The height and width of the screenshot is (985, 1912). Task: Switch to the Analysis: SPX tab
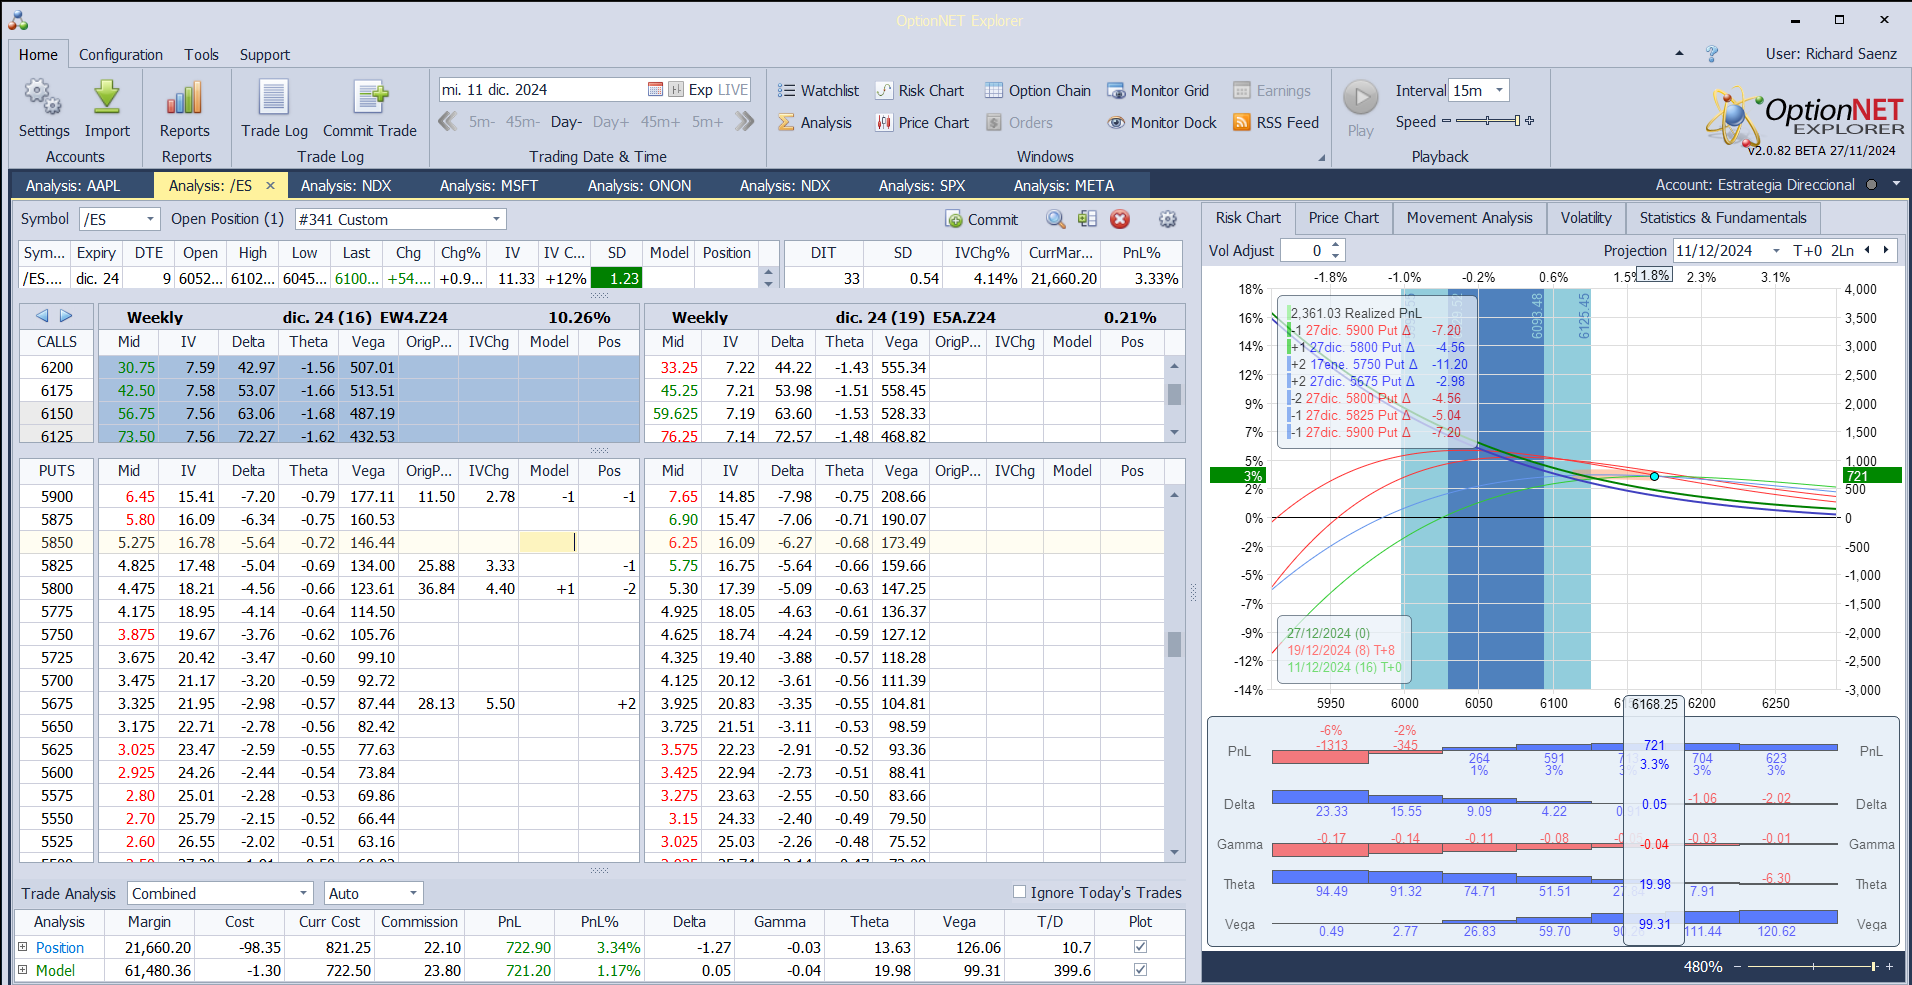[921, 186]
